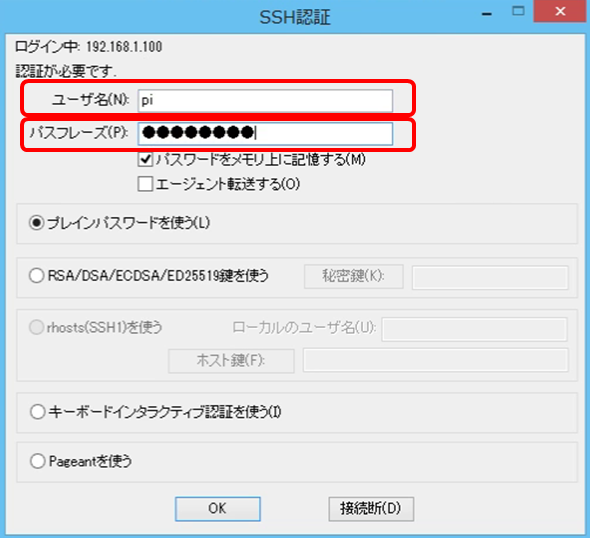Image resolution: width=590 pixels, height=538 pixels.
Task: Maximize the SSH認証 dialog window
Action: (x=518, y=11)
